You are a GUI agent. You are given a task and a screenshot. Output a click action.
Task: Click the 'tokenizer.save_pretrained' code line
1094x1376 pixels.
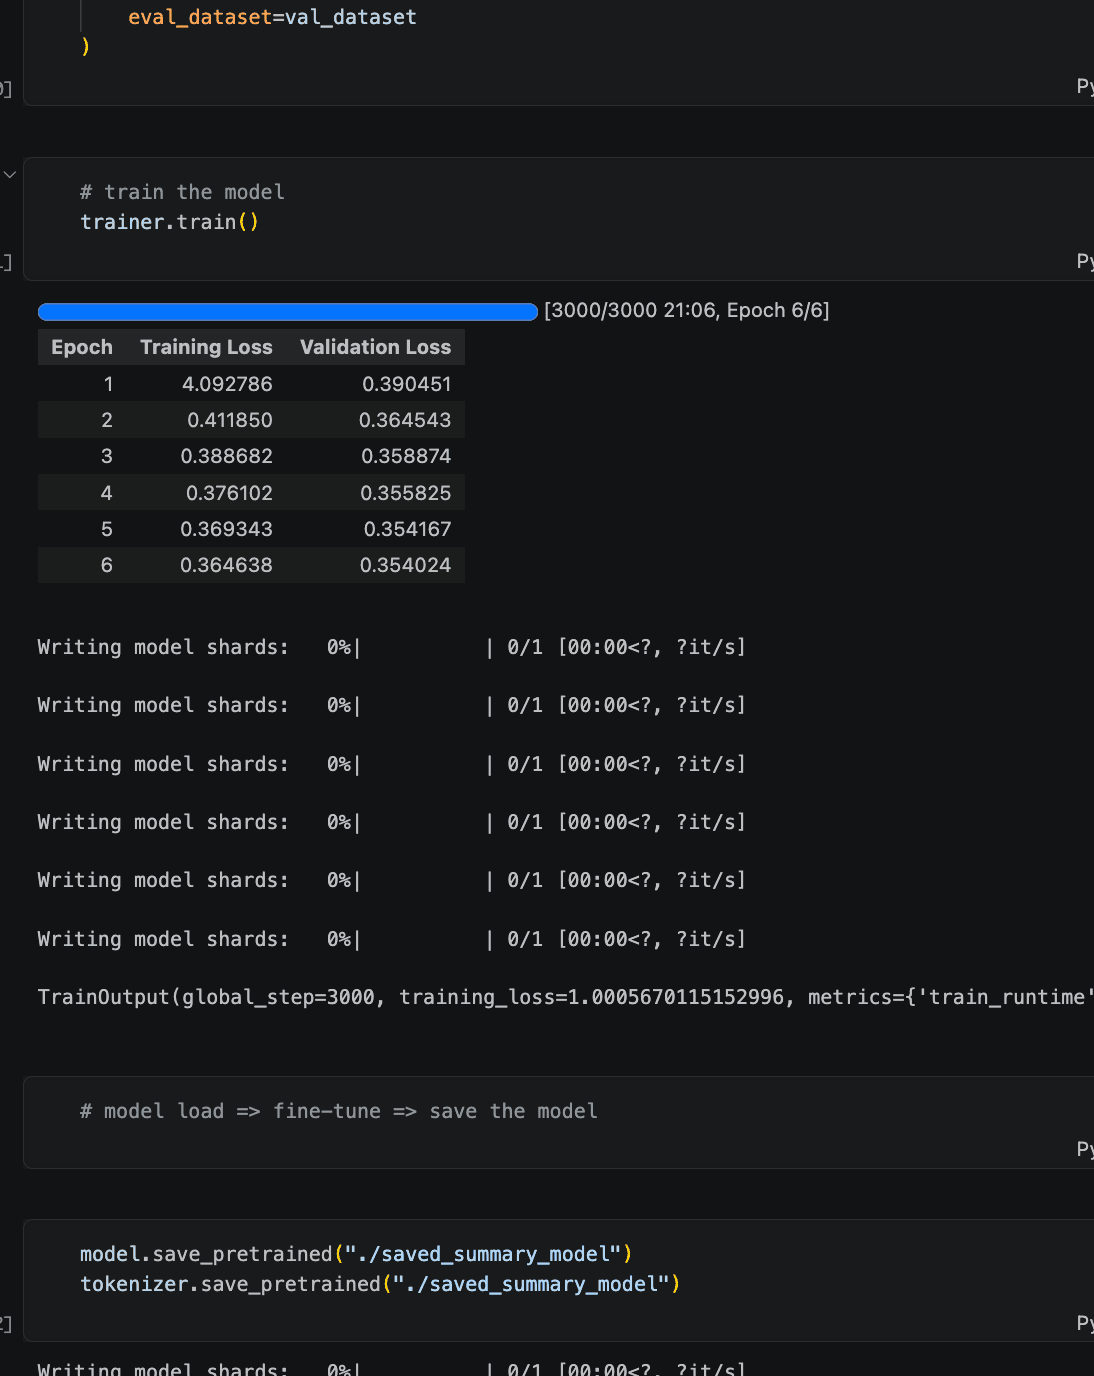(x=380, y=1284)
